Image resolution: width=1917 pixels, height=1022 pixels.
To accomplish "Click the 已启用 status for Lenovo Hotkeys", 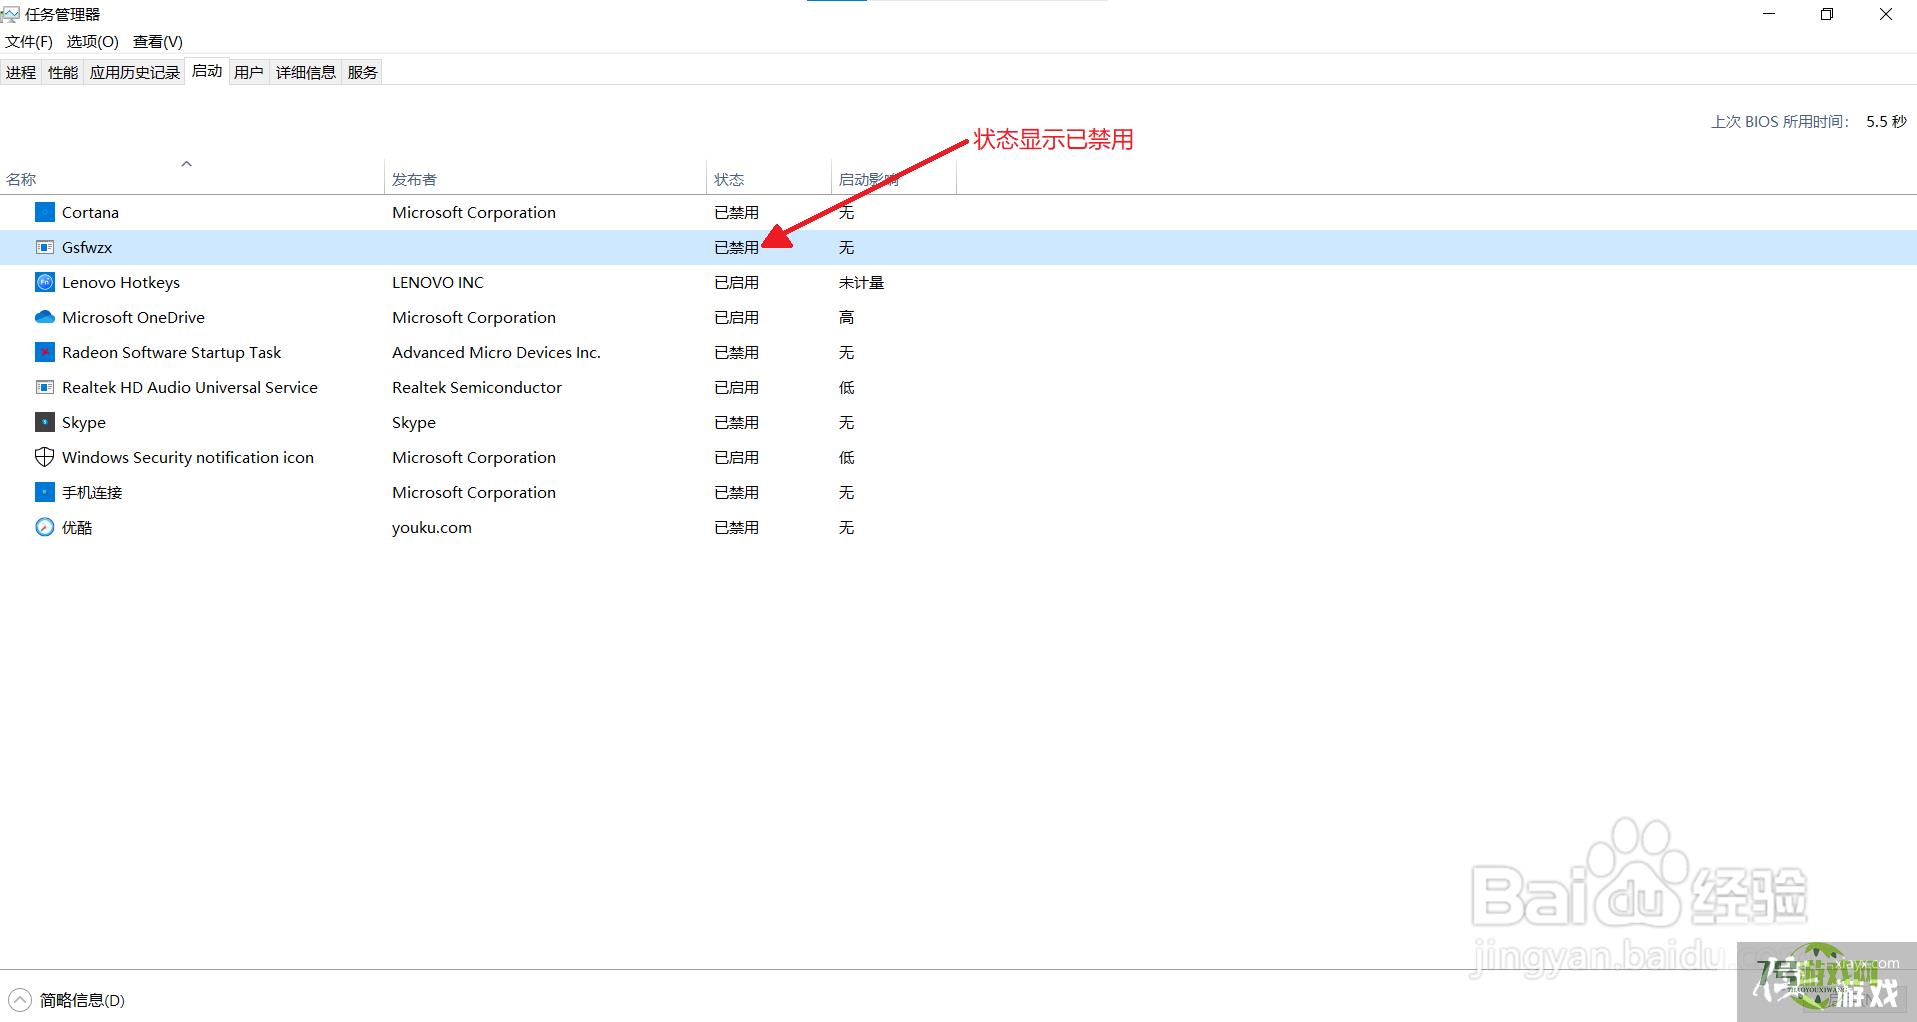I will tap(736, 282).
